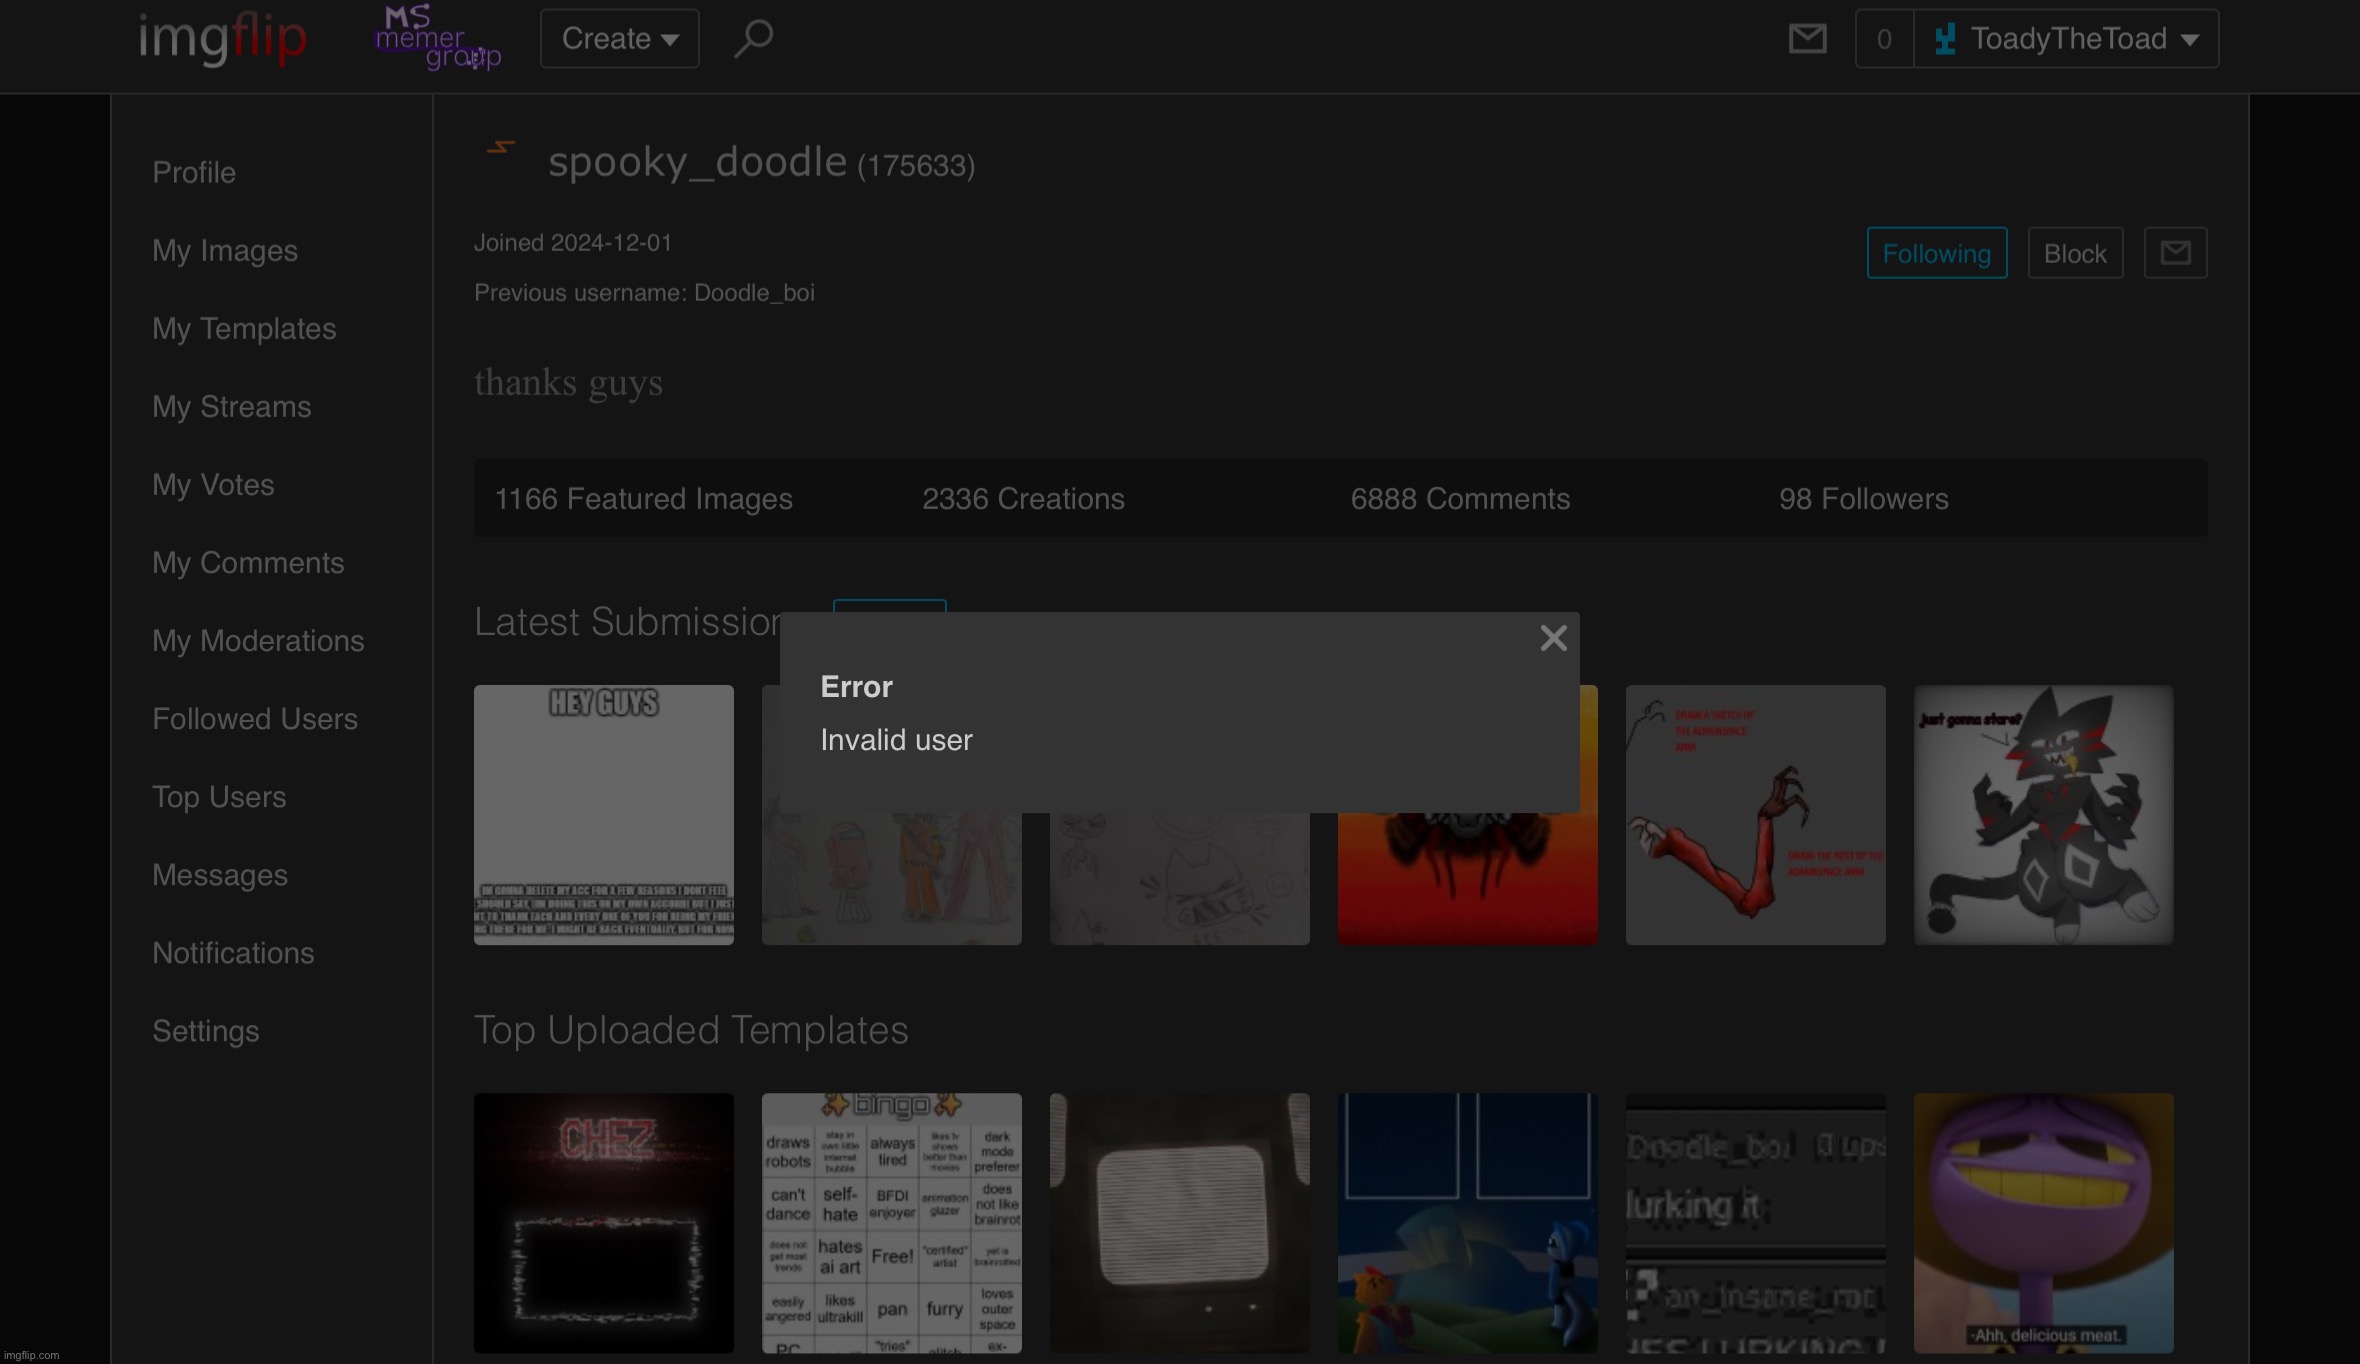Open the CHEZ template thumbnail
Viewport: 2360px width, 1364px height.
603,1222
